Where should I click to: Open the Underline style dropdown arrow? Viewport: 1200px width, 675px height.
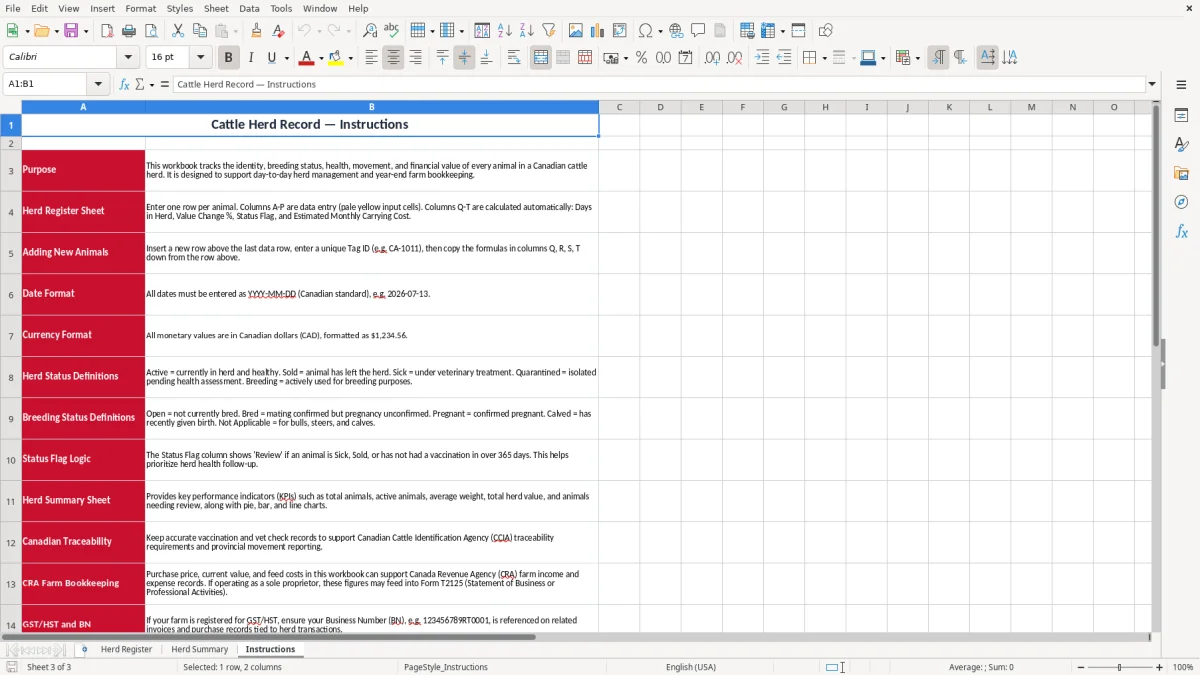click(286, 58)
